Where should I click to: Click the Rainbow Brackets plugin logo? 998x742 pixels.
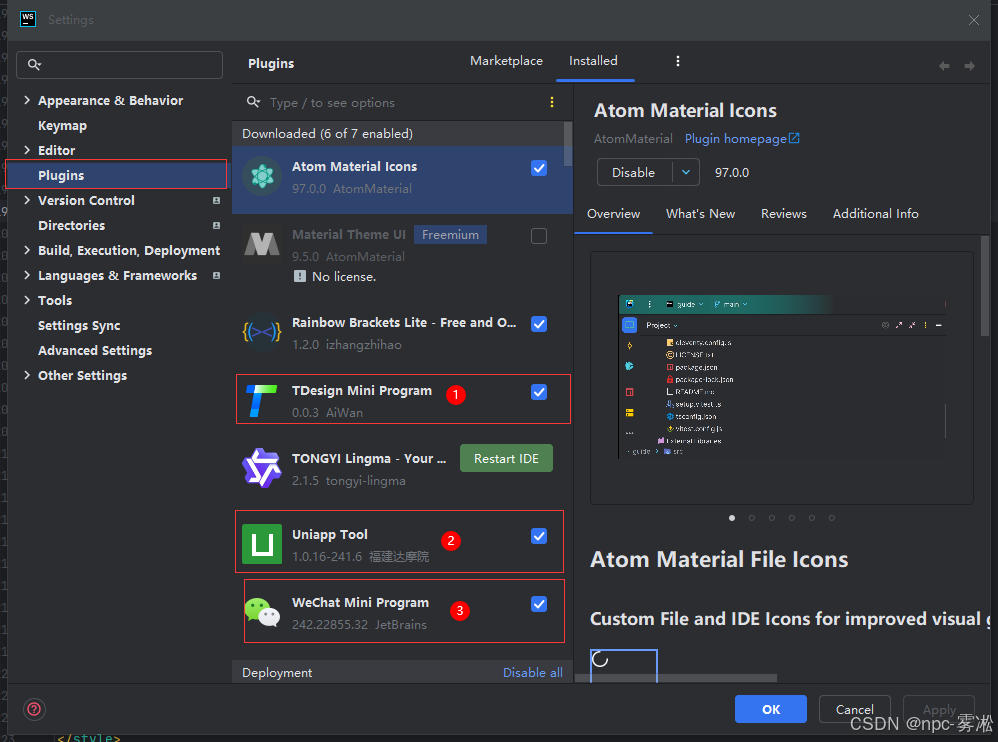[262, 332]
